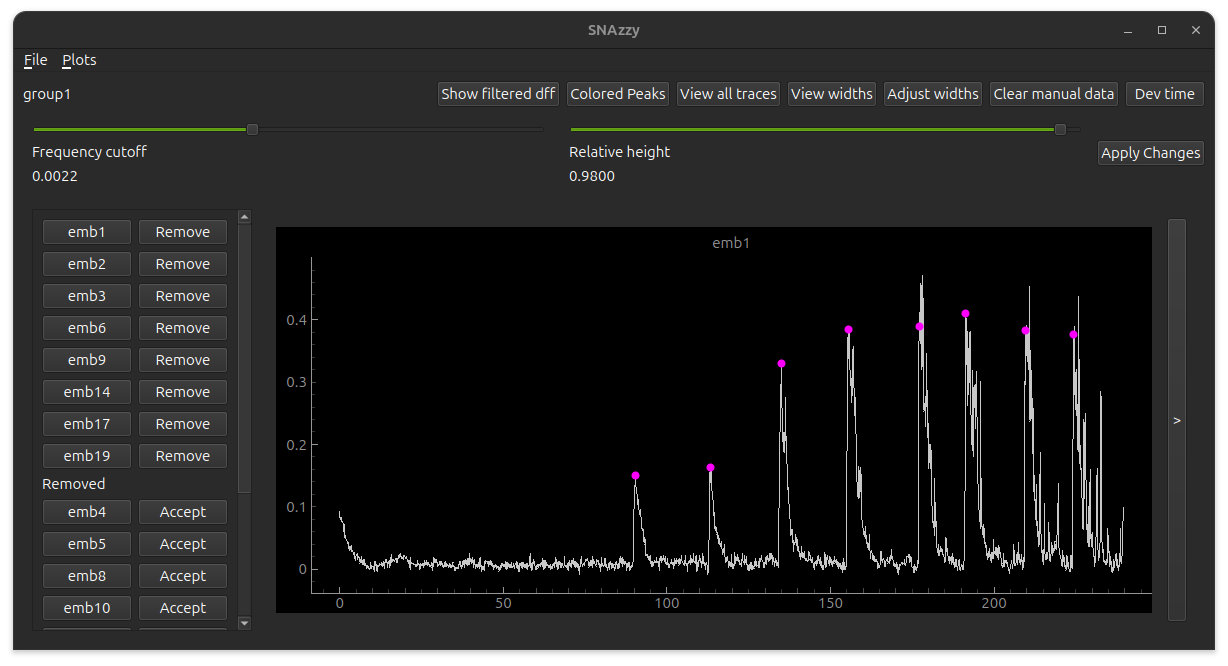Toggle the View widths option
The height and width of the screenshot is (666, 1228).
[x=831, y=94]
